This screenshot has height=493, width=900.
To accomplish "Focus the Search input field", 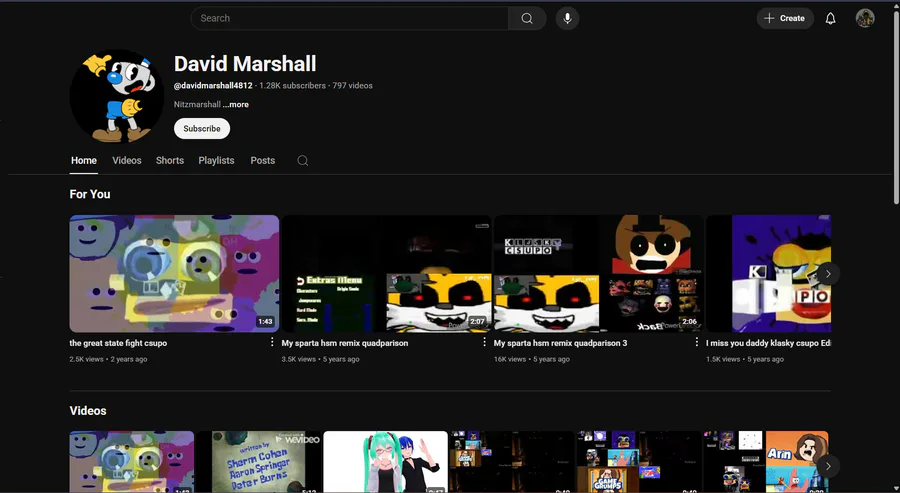I will (350, 18).
